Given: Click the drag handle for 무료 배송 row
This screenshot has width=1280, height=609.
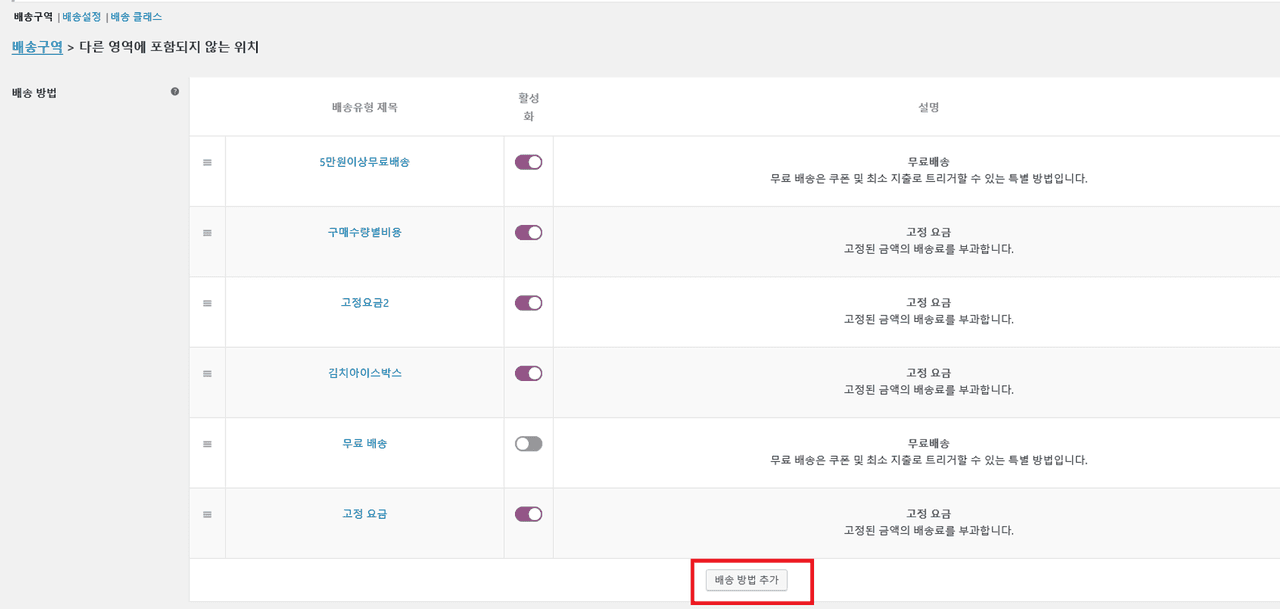Looking at the screenshot, I should tap(207, 444).
